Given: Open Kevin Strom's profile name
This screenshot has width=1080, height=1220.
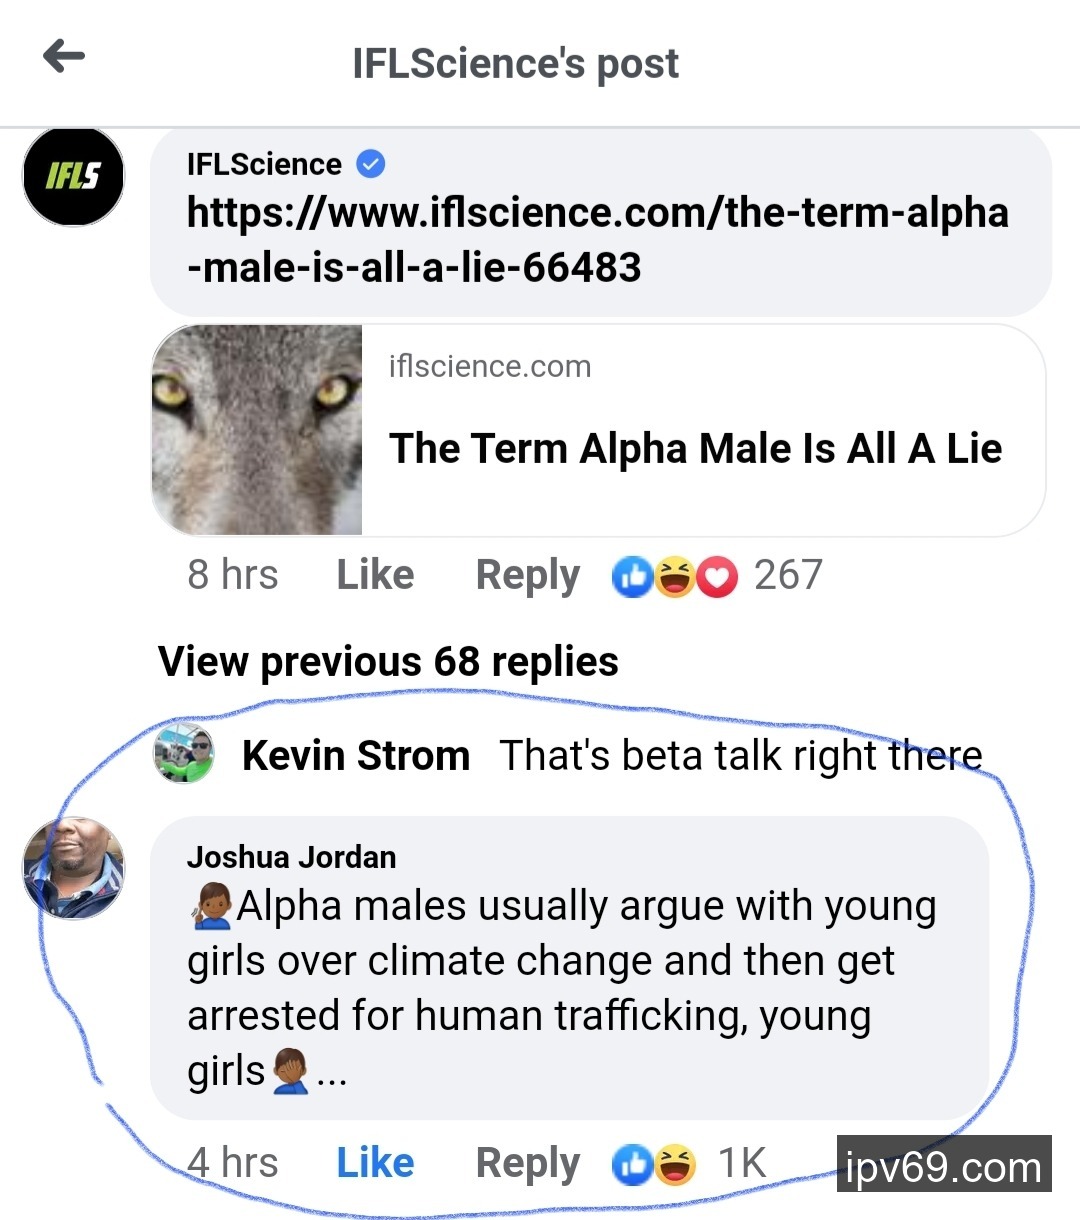Looking at the screenshot, I should pos(356,756).
